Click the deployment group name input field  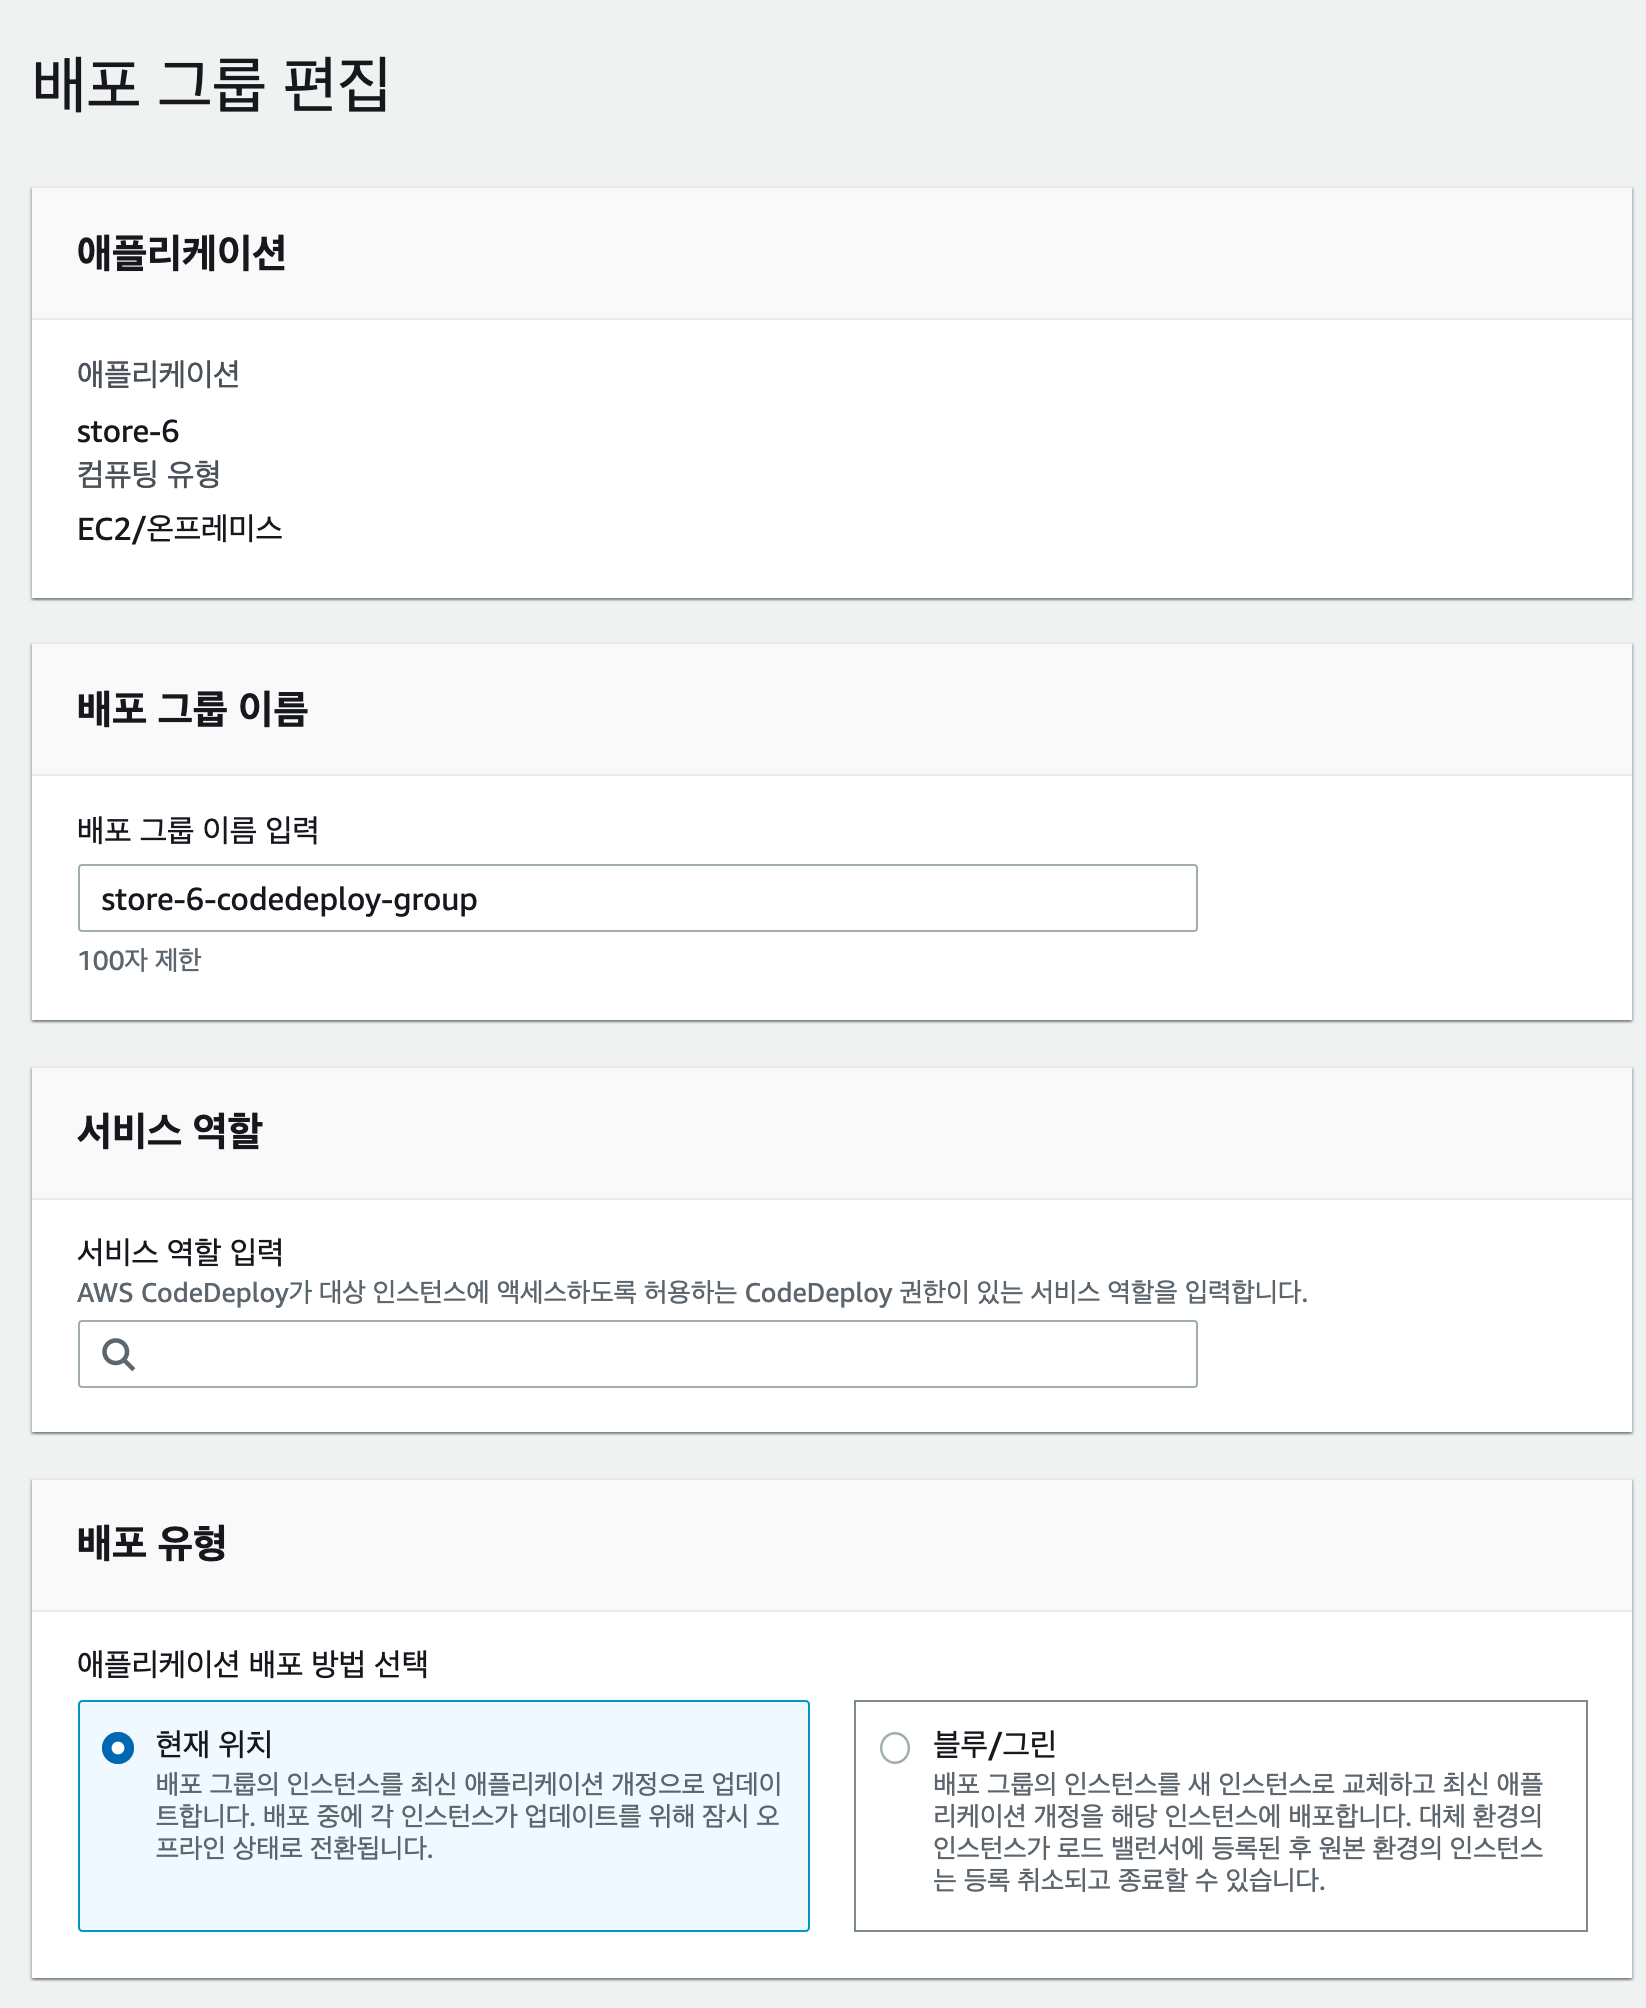[x=637, y=898]
